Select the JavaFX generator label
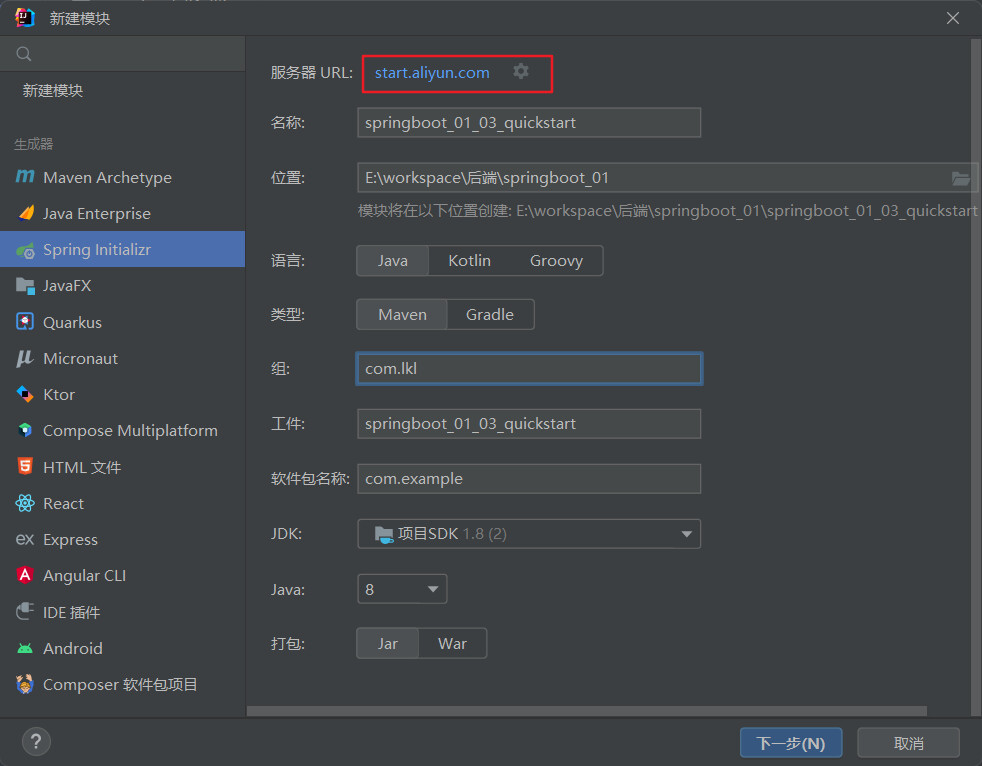The height and width of the screenshot is (766, 982). click(x=67, y=286)
